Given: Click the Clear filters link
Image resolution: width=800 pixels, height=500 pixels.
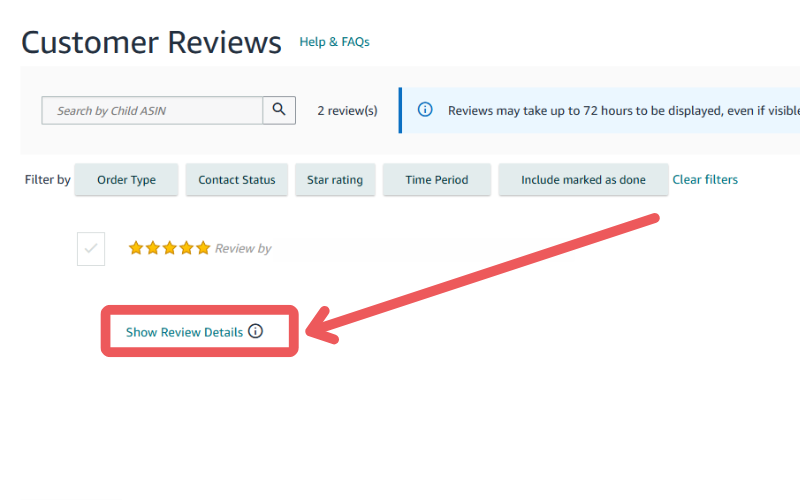Looking at the screenshot, I should [x=705, y=180].
